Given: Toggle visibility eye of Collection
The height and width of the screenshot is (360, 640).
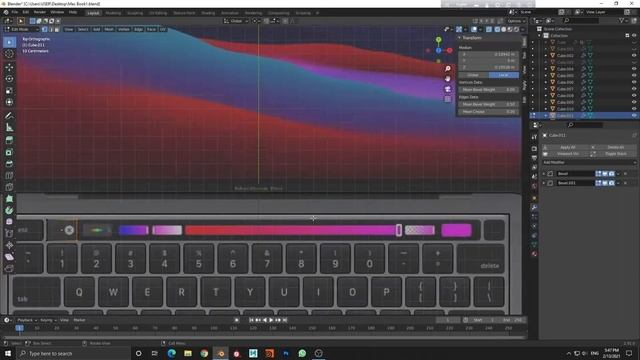Looking at the screenshot, I should (x=634, y=36).
